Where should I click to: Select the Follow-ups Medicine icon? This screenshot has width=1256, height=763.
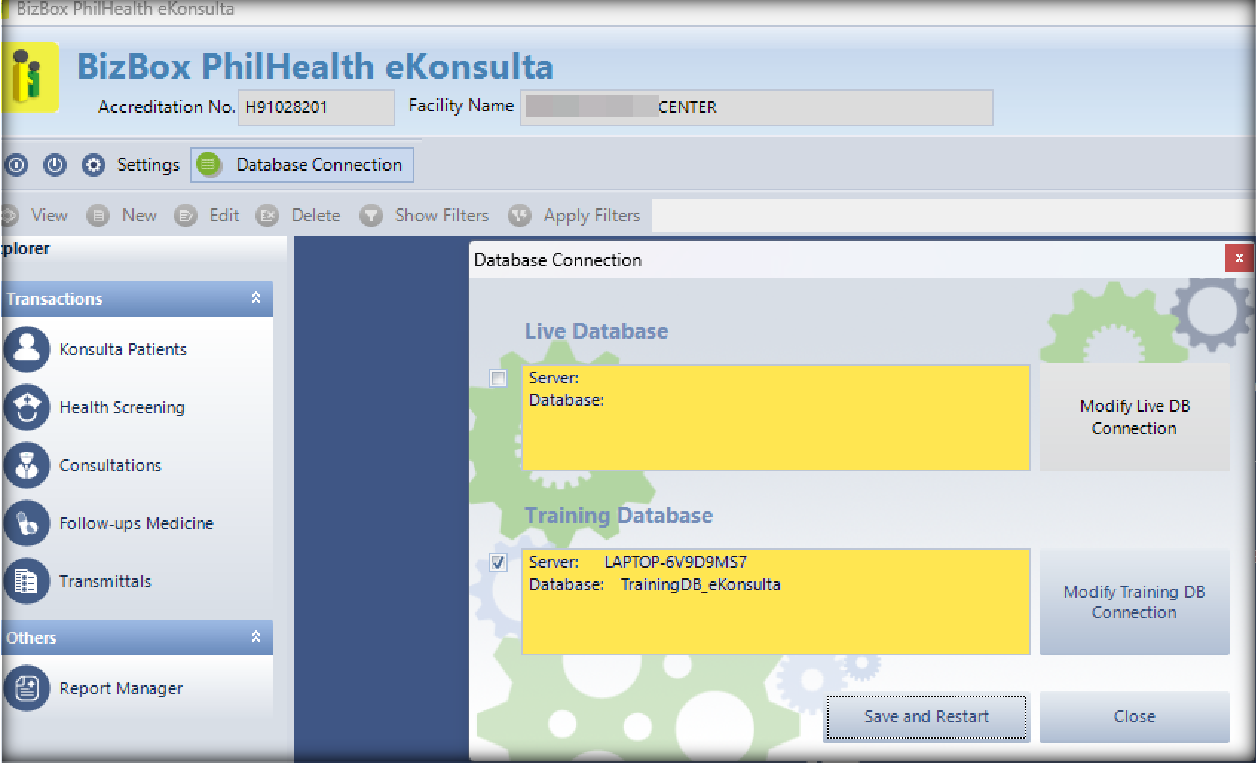27,523
